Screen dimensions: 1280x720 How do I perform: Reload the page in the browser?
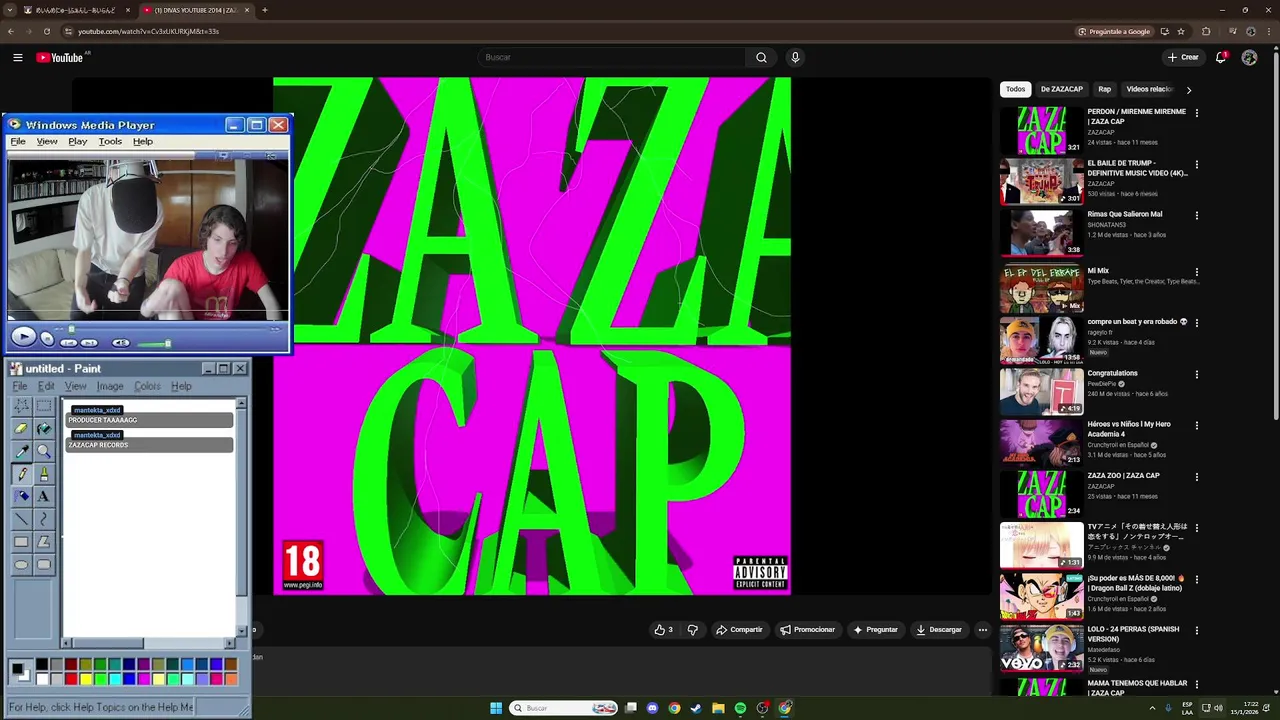click(x=46, y=31)
